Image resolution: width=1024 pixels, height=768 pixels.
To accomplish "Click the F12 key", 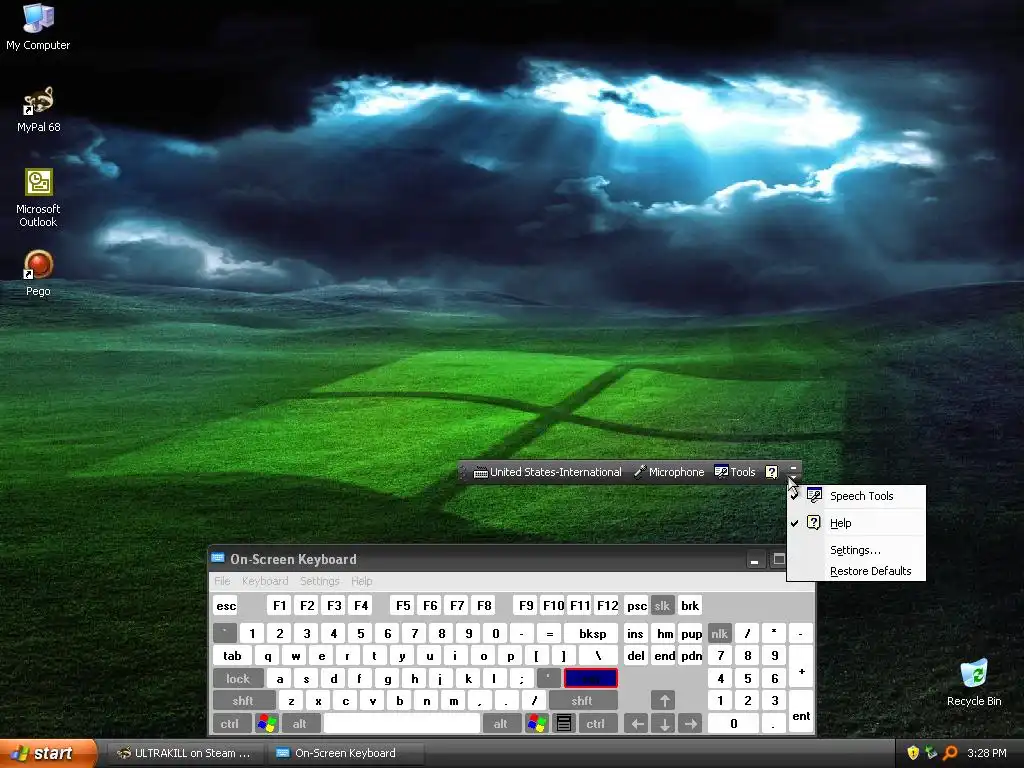I will tap(607, 605).
